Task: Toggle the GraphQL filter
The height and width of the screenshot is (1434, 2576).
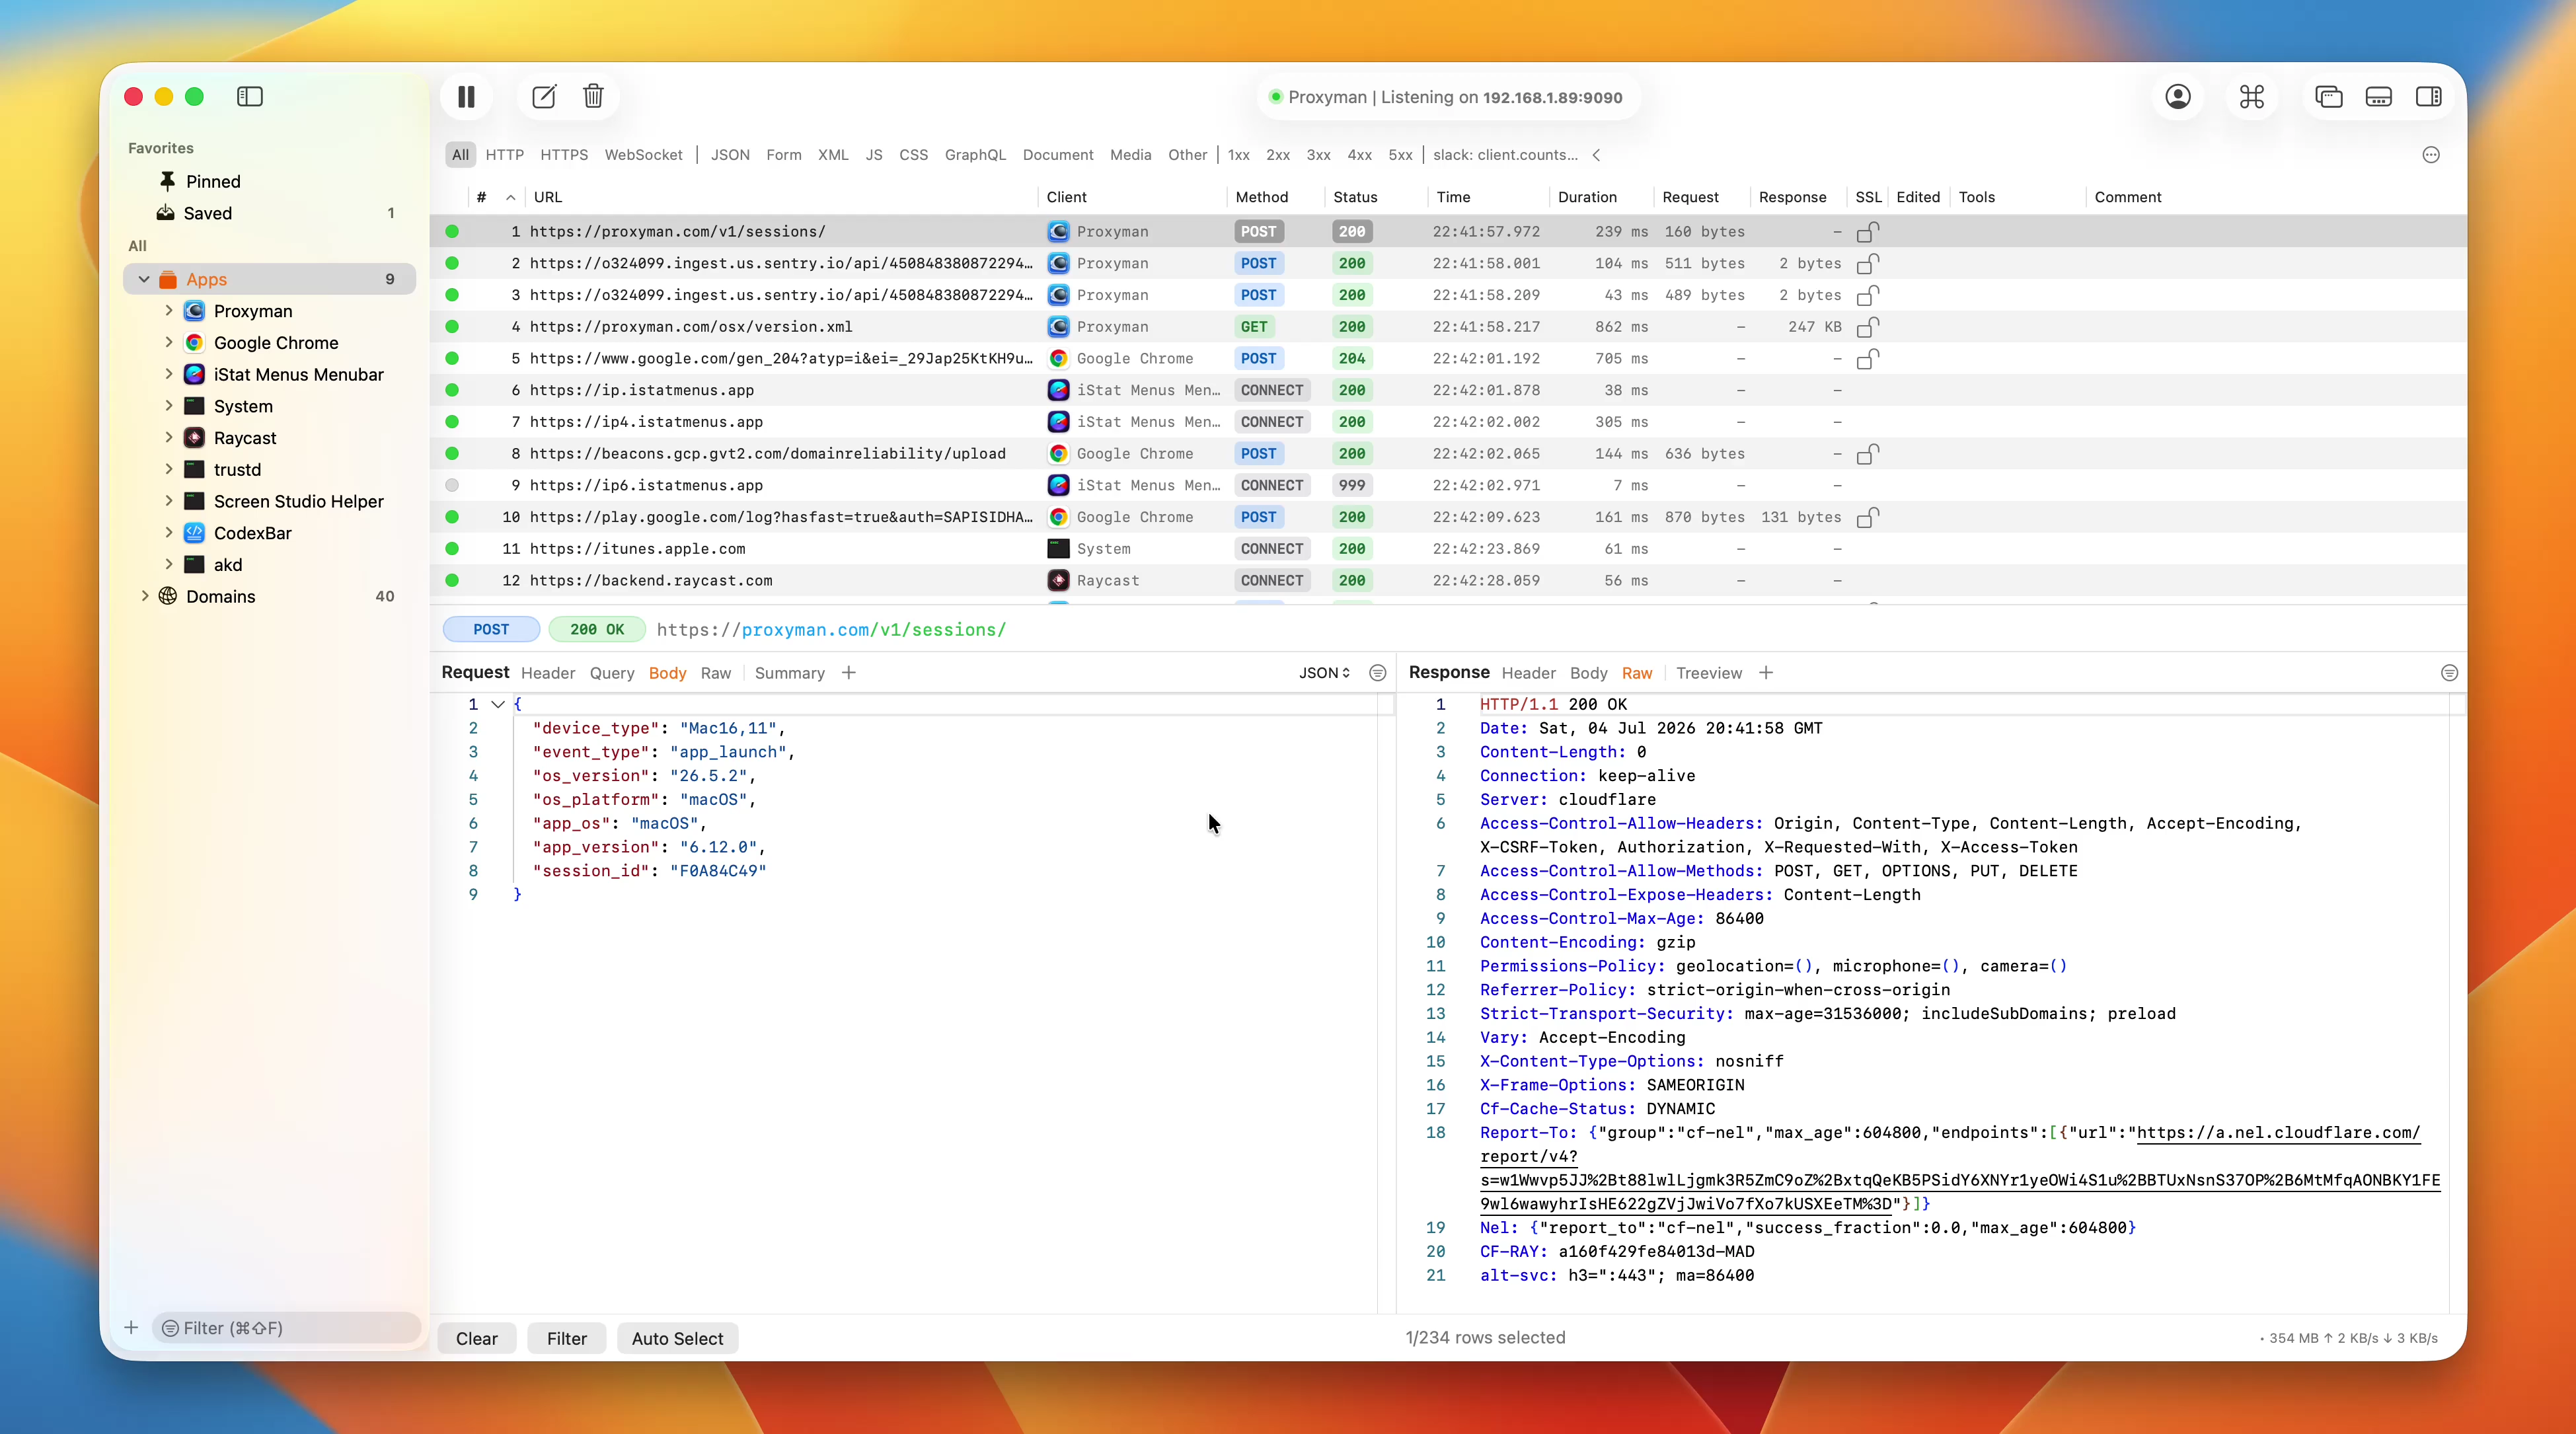Action: coord(975,155)
